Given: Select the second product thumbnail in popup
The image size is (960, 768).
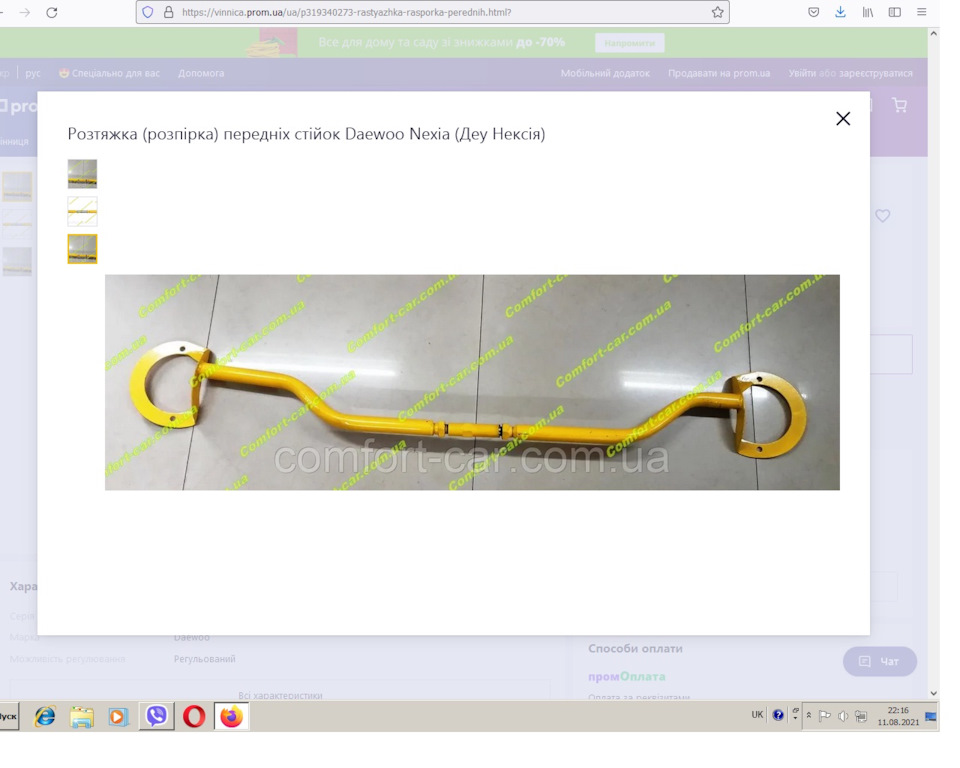Looking at the screenshot, I should 82,211.
